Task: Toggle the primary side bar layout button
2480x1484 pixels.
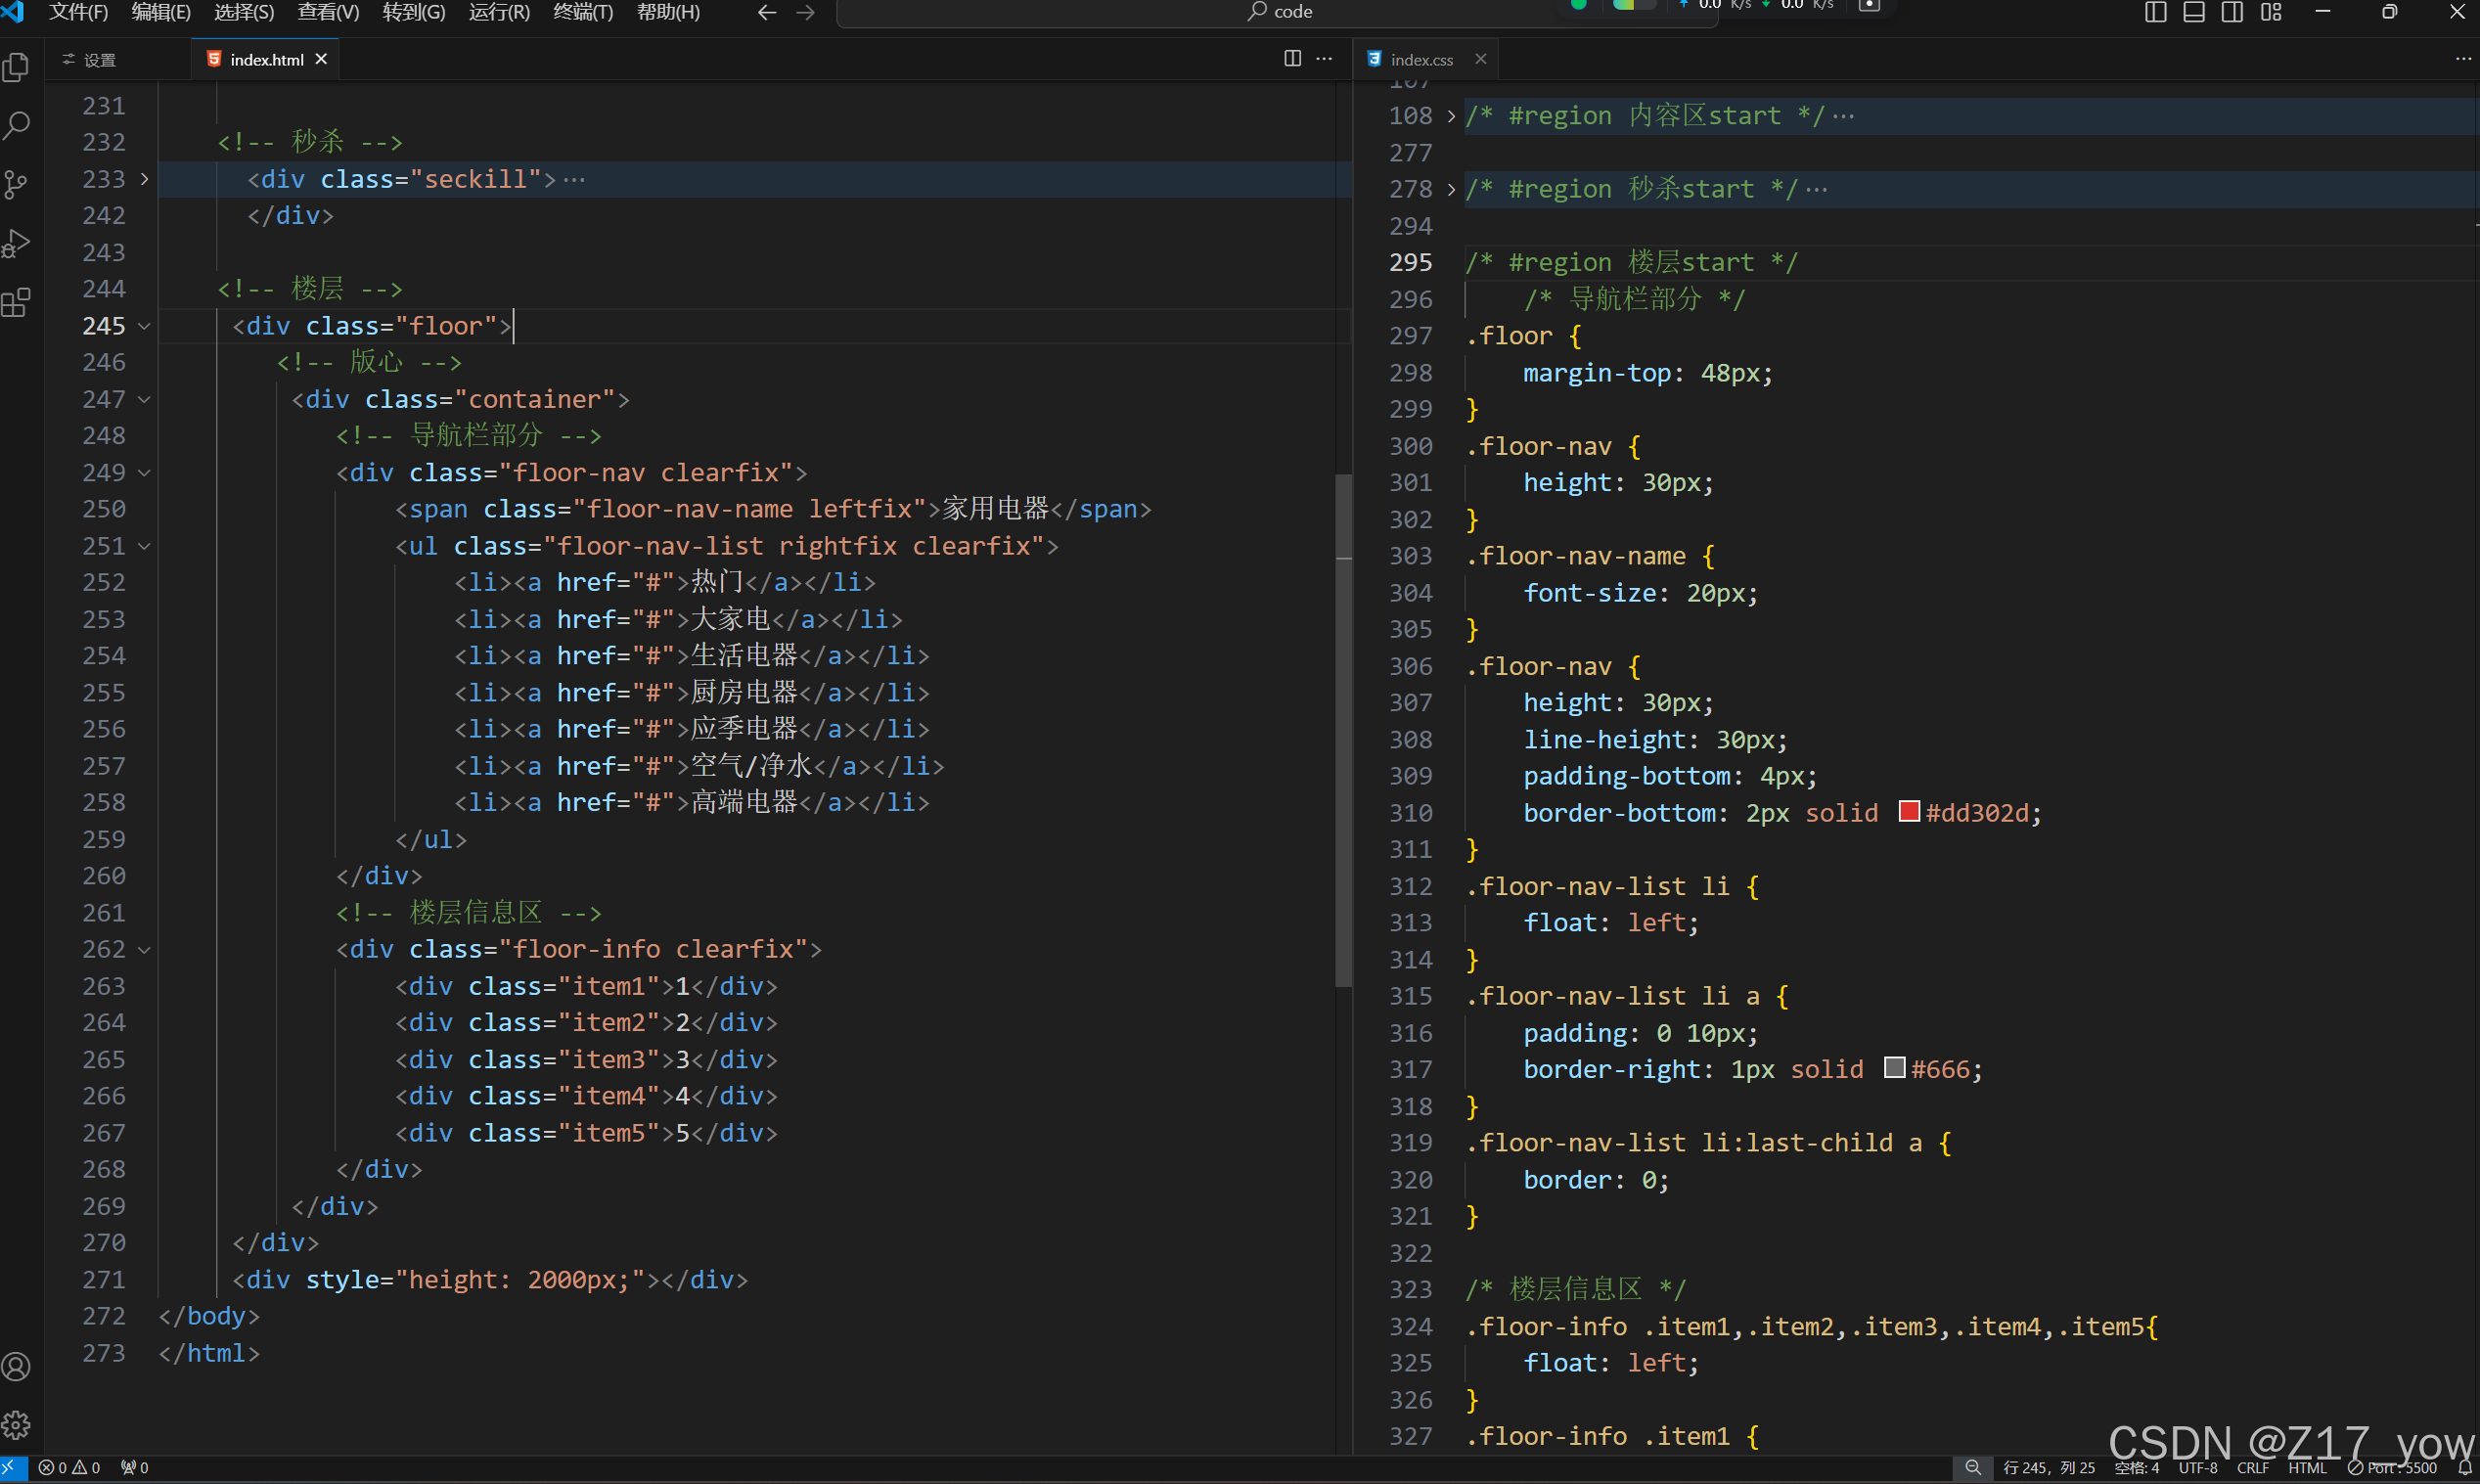Action: pos(2155,12)
